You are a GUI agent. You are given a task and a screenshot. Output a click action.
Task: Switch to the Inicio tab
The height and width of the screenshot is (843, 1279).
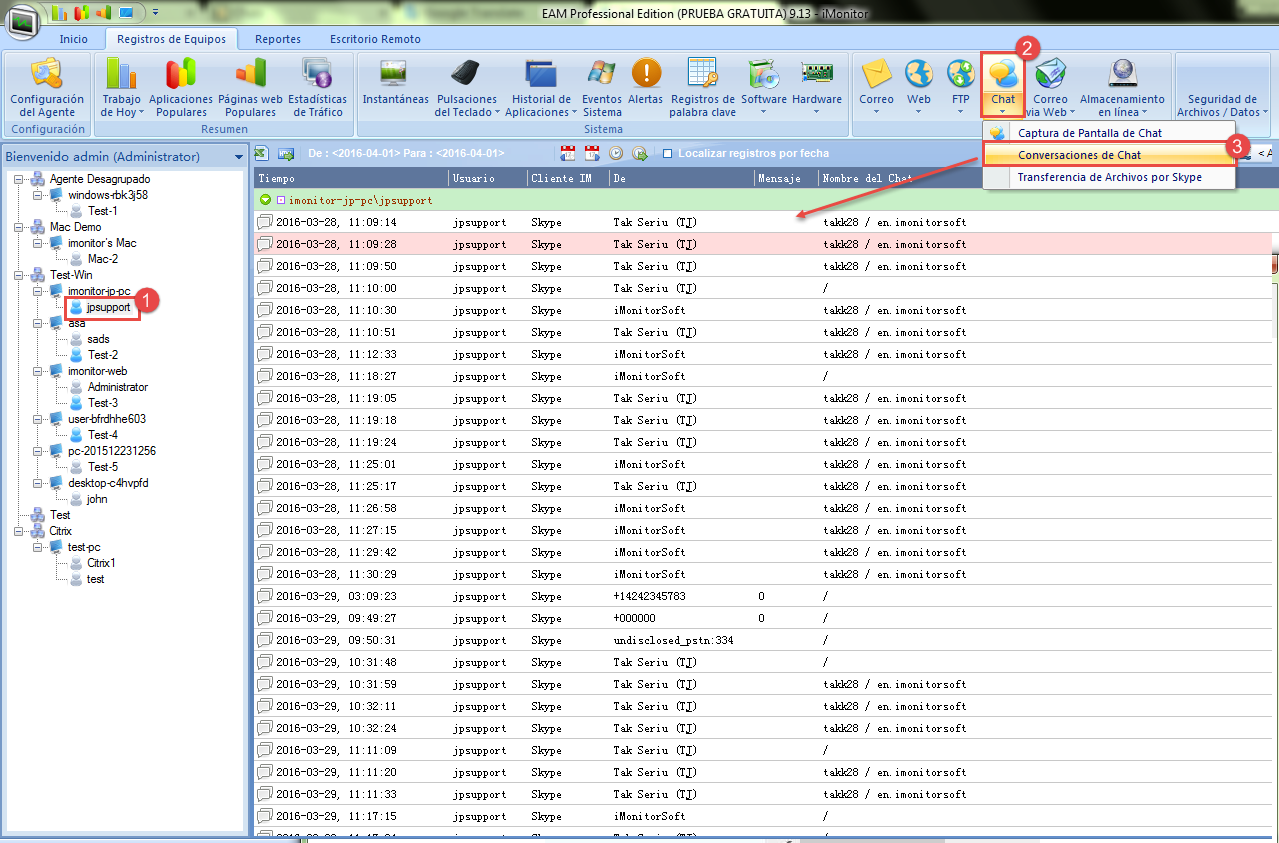click(x=73, y=39)
